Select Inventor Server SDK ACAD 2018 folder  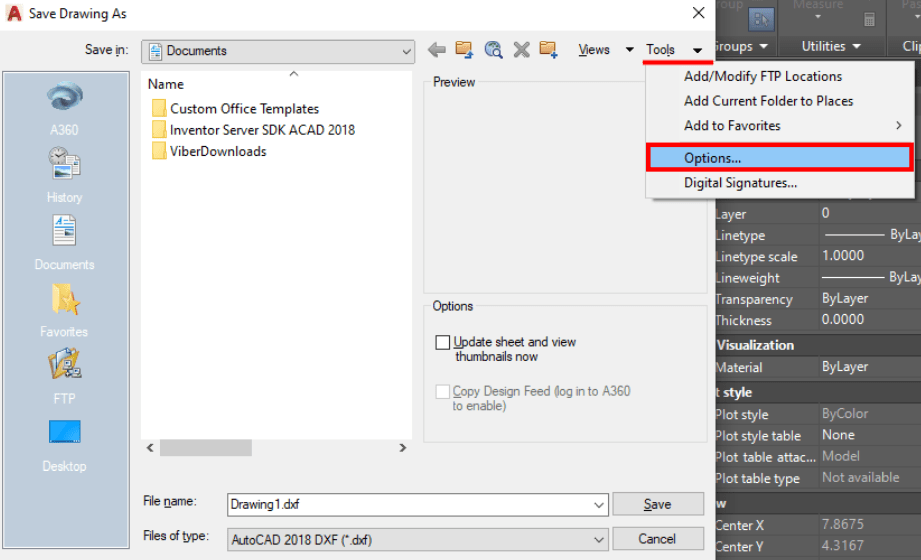[253, 130]
